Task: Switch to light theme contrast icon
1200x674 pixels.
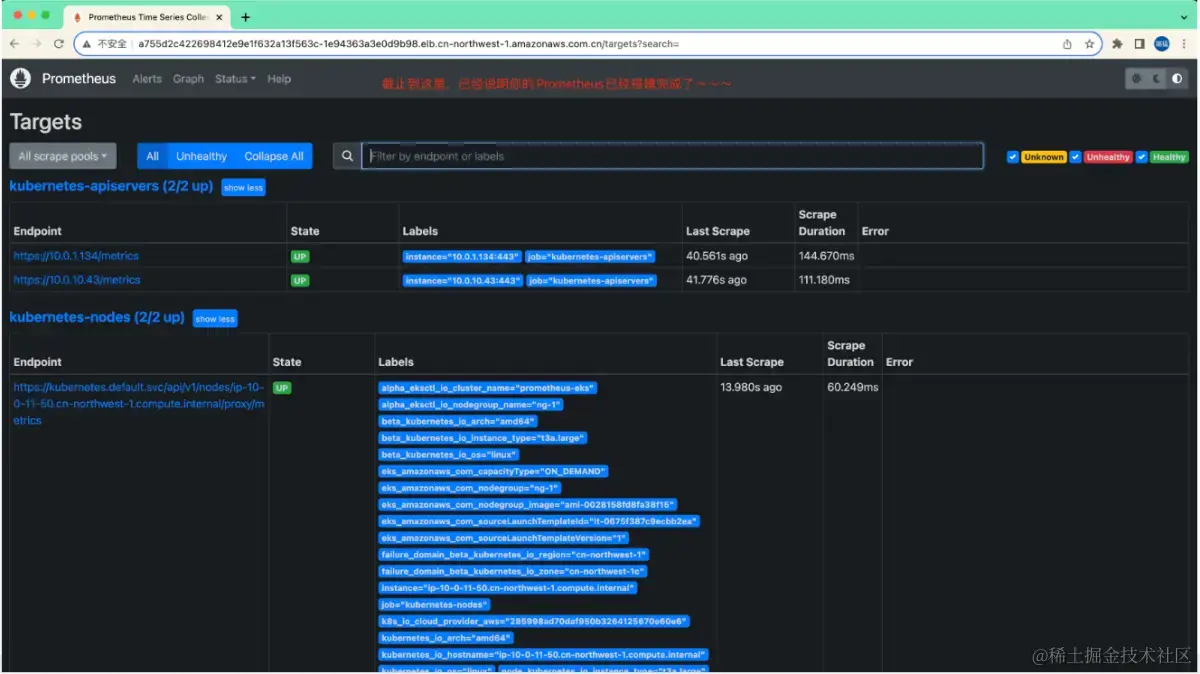Action: coord(1177,78)
